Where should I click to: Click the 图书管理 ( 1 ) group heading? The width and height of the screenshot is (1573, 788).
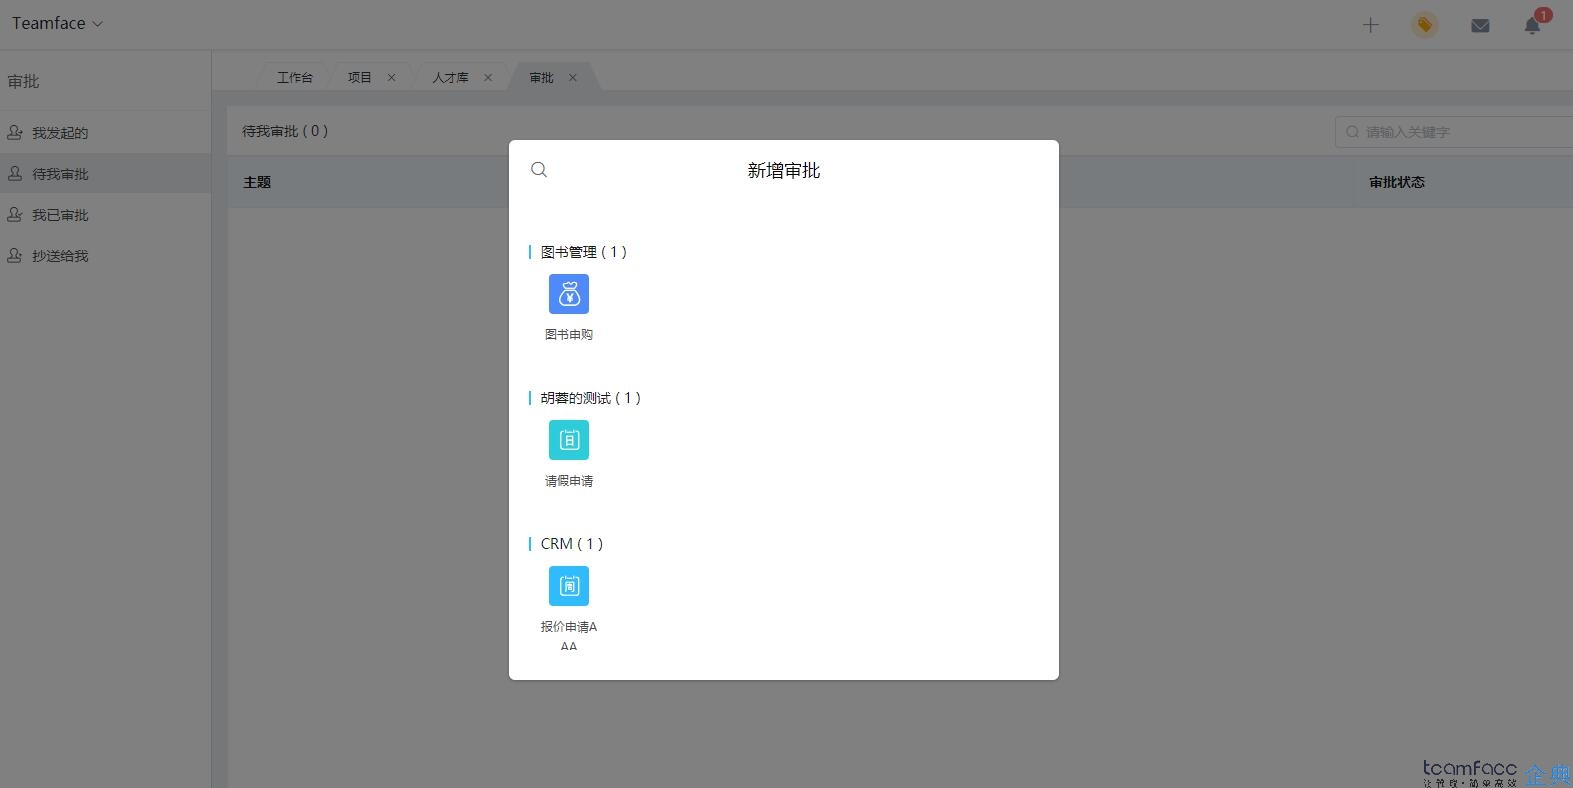[584, 252]
